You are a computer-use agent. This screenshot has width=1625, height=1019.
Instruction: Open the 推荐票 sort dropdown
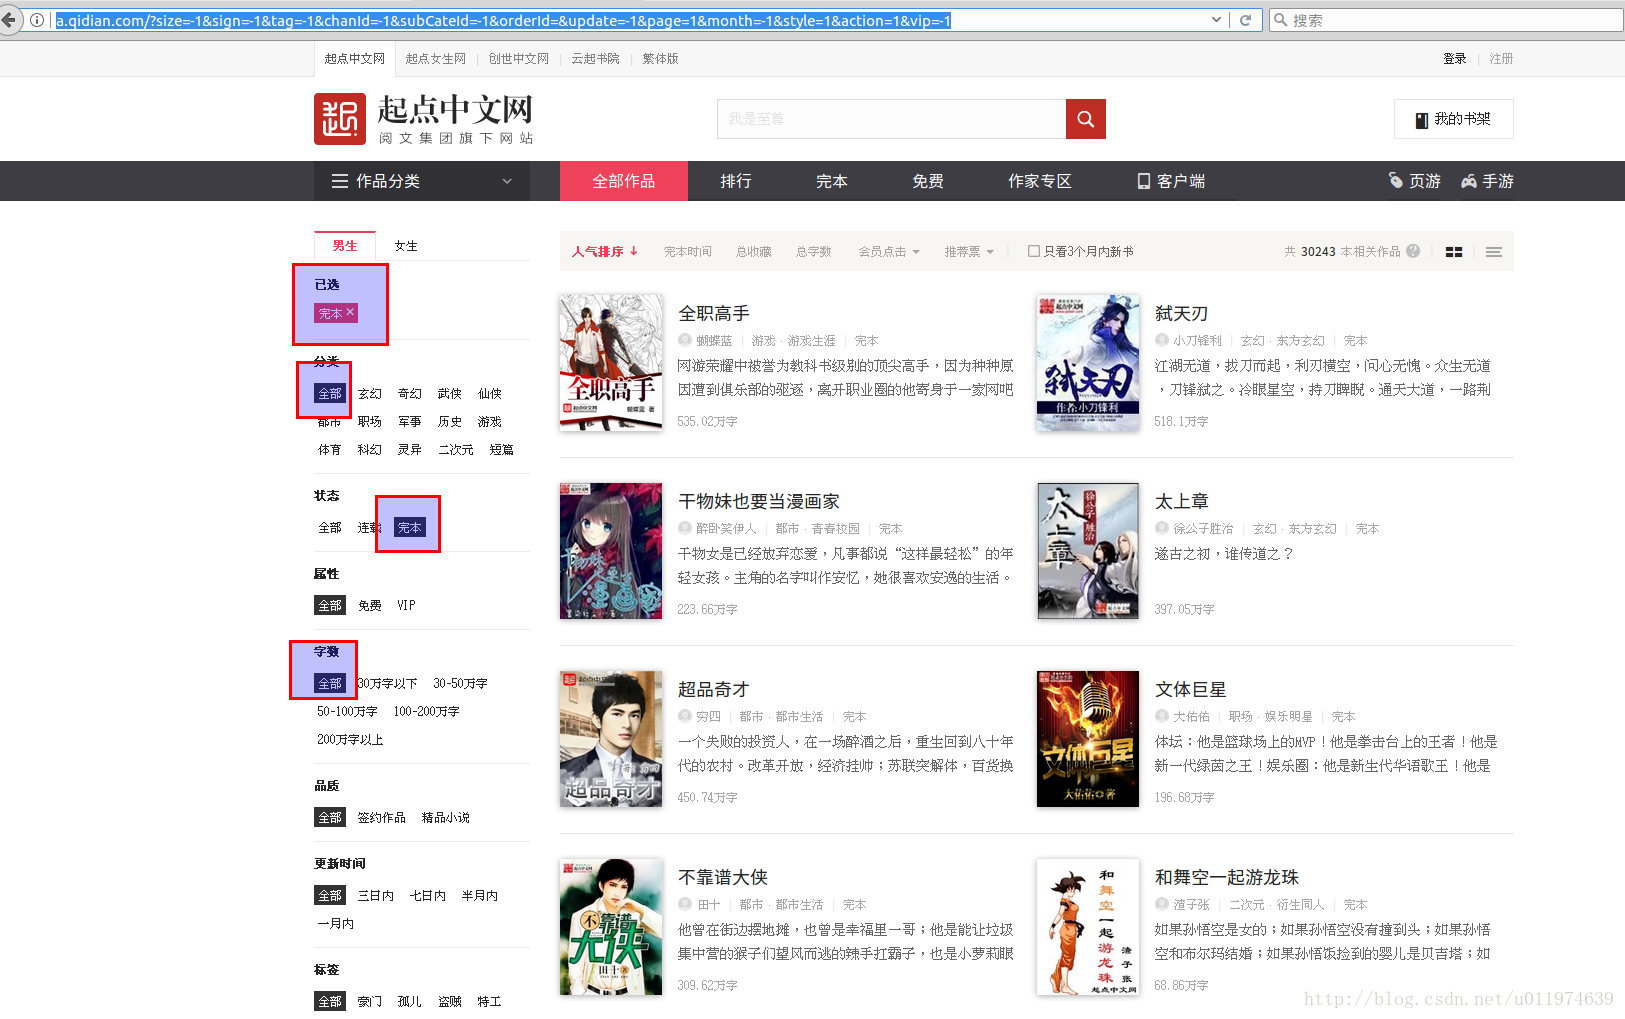click(x=969, y=252)
